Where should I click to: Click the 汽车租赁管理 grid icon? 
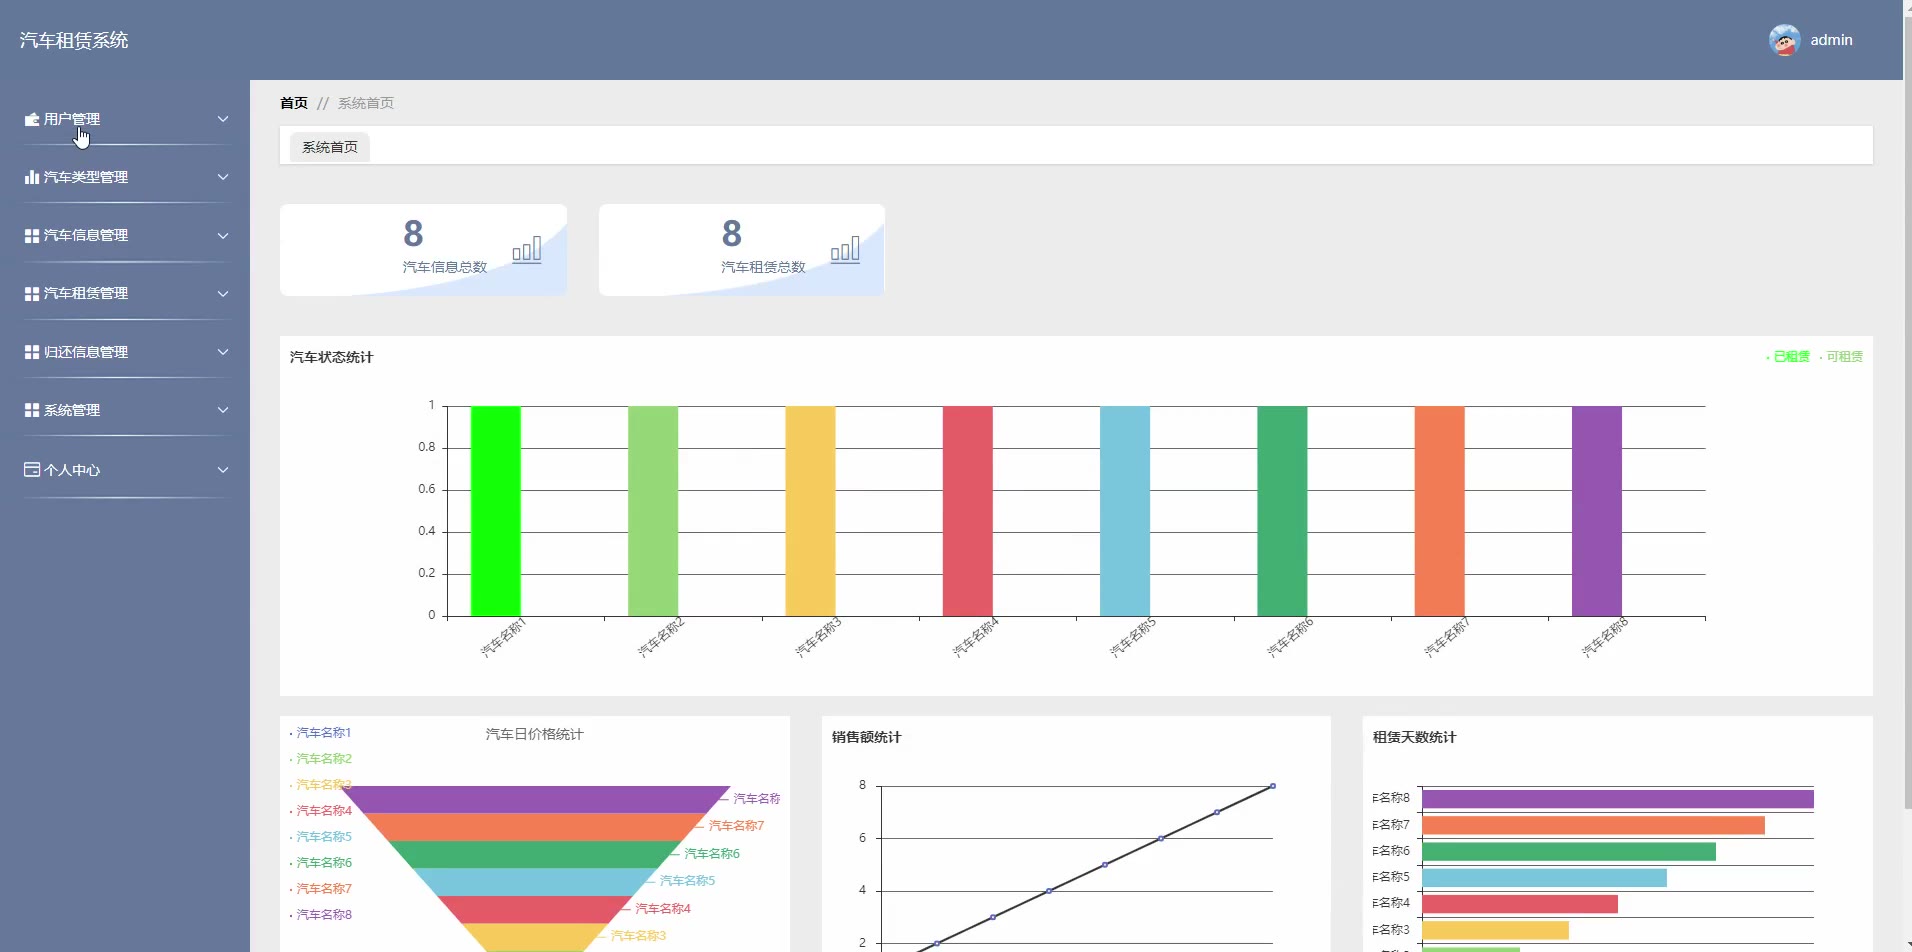(32, 293)
